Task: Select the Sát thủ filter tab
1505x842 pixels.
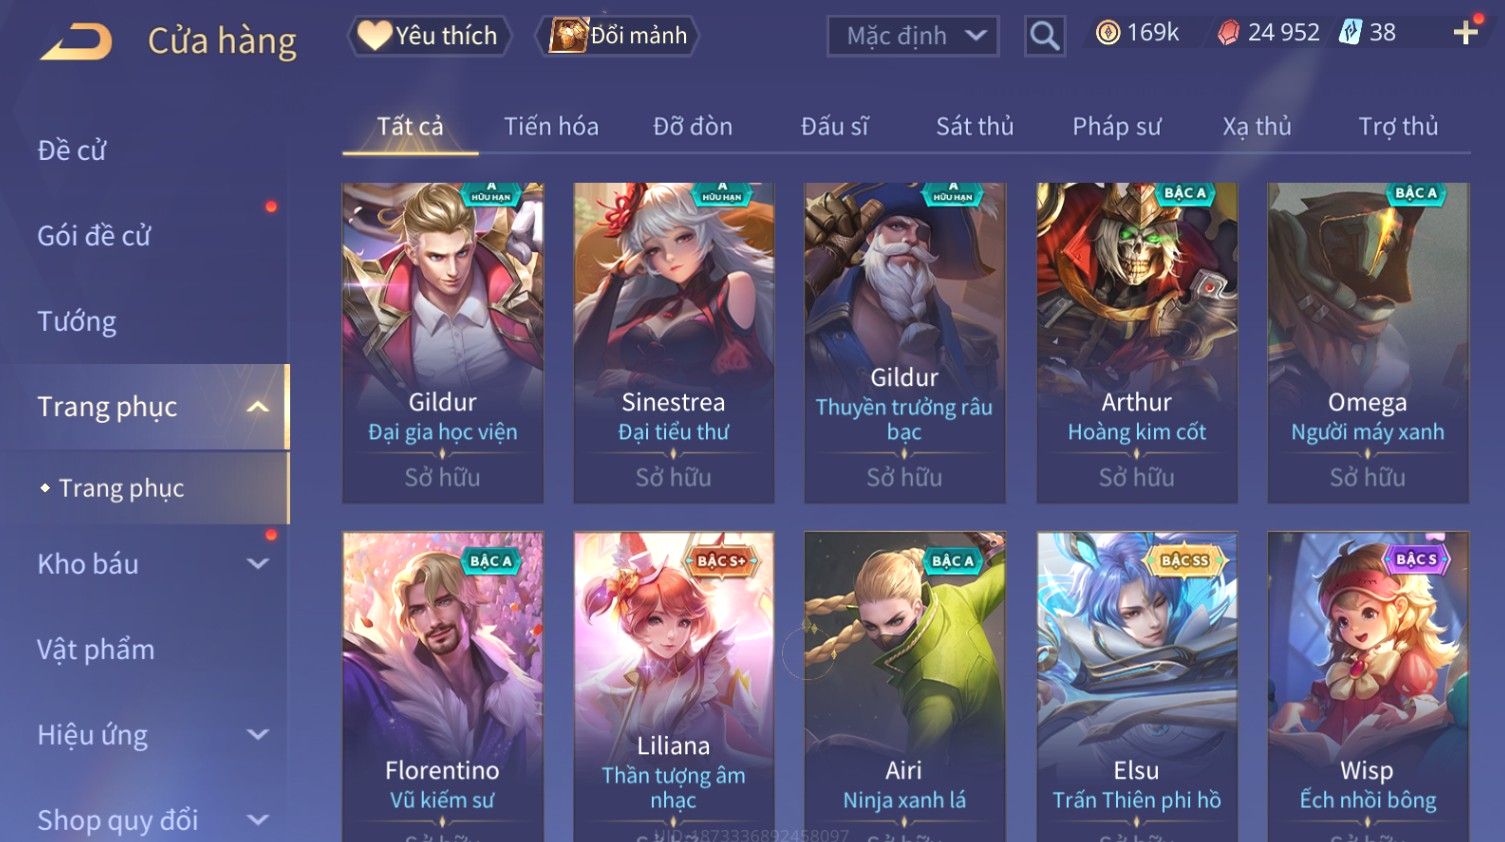Action: [x=974, y=127]
